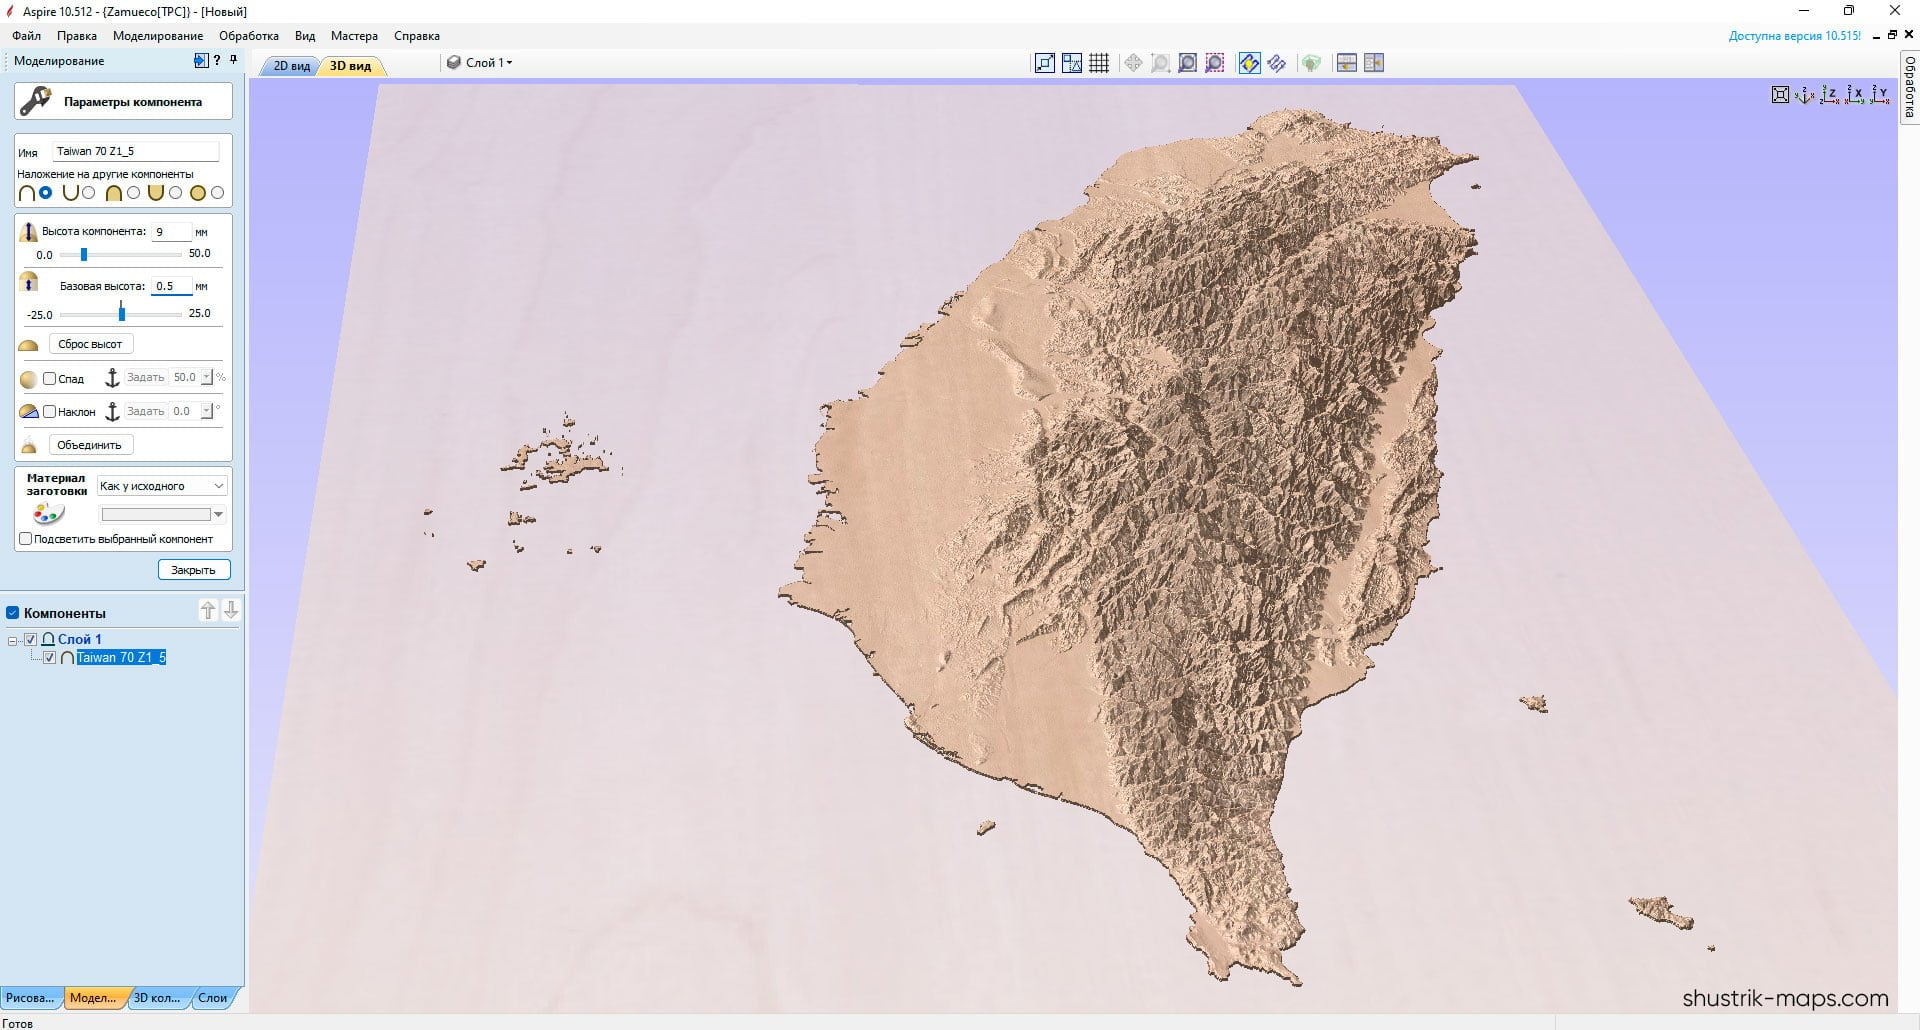Click the anchor icon beside Спад

112,378
